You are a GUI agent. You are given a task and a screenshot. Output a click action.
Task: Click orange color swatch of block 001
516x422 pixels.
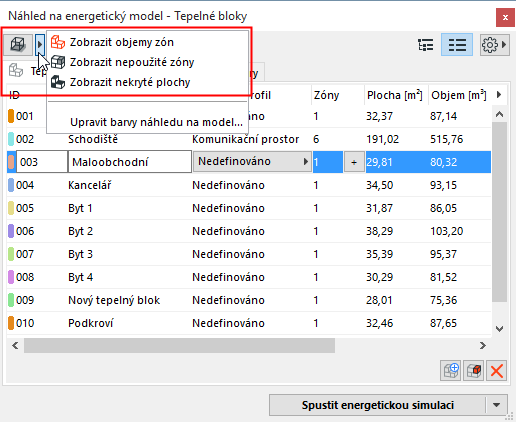[11, 116]
